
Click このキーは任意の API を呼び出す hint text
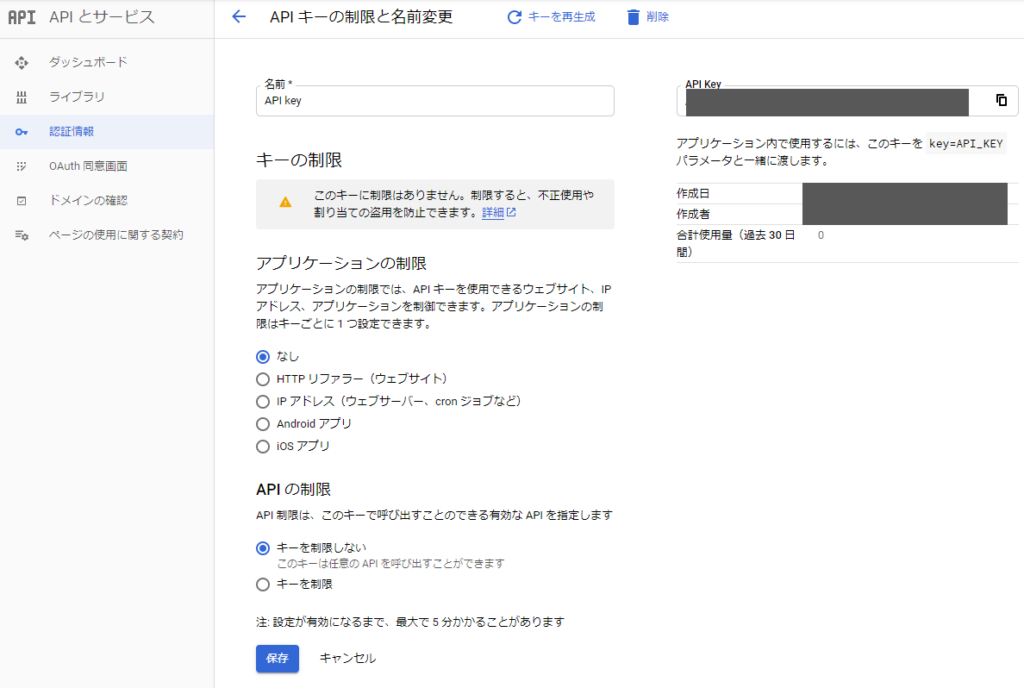pos(391,563)
